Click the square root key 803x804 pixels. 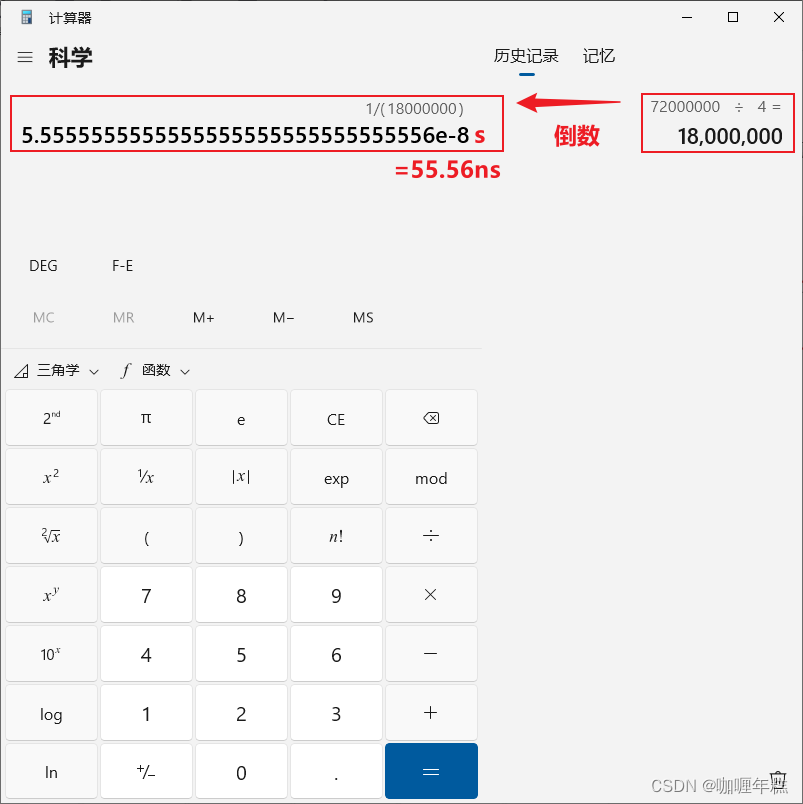coord(51,536)
